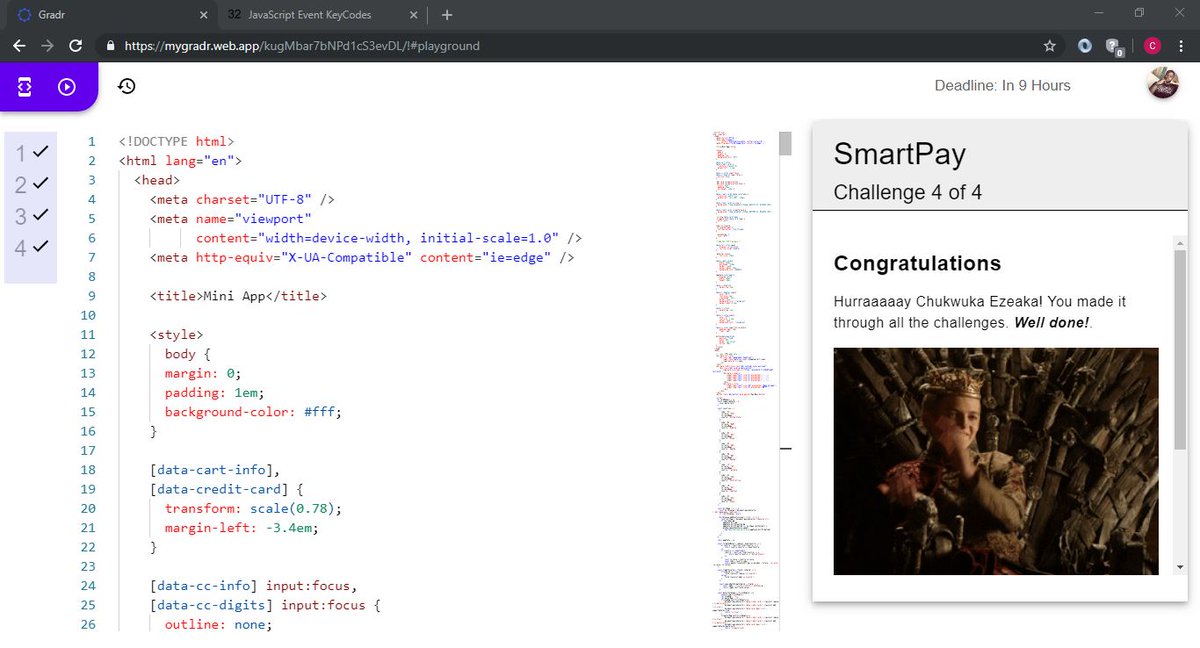1200x648 pixels.
Task: Go back using the browser back arrow
Action: pyautogui.click(x=19, y=46)
